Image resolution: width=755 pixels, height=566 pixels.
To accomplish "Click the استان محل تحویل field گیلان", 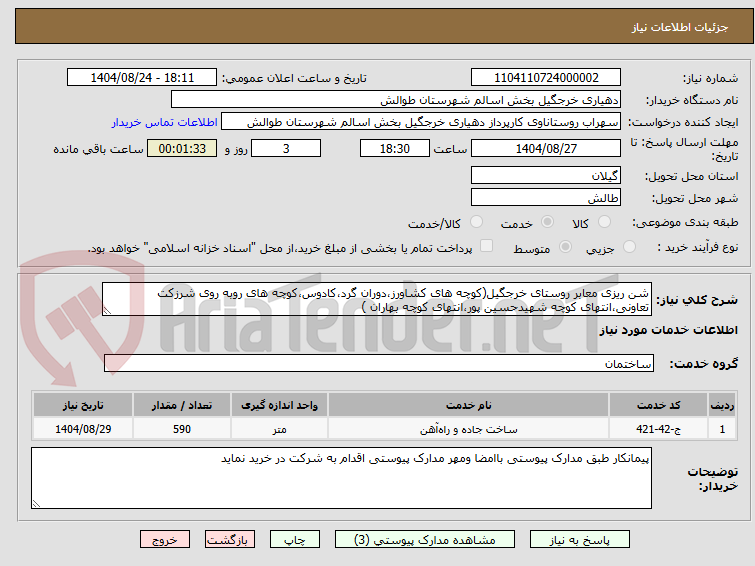I will pyautogui.click(x=546, y=175).
